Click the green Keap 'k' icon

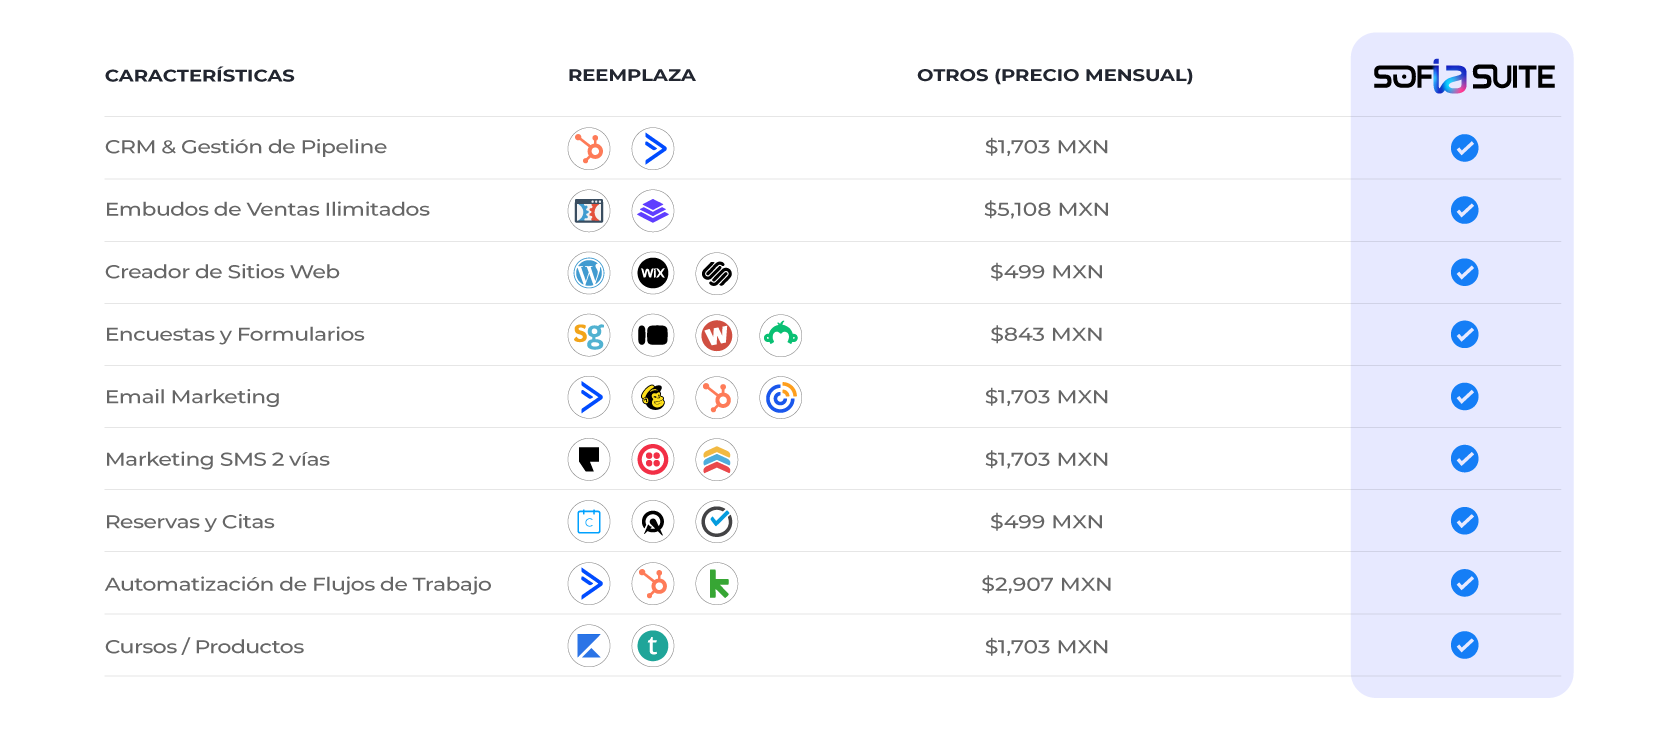[717, 584]
